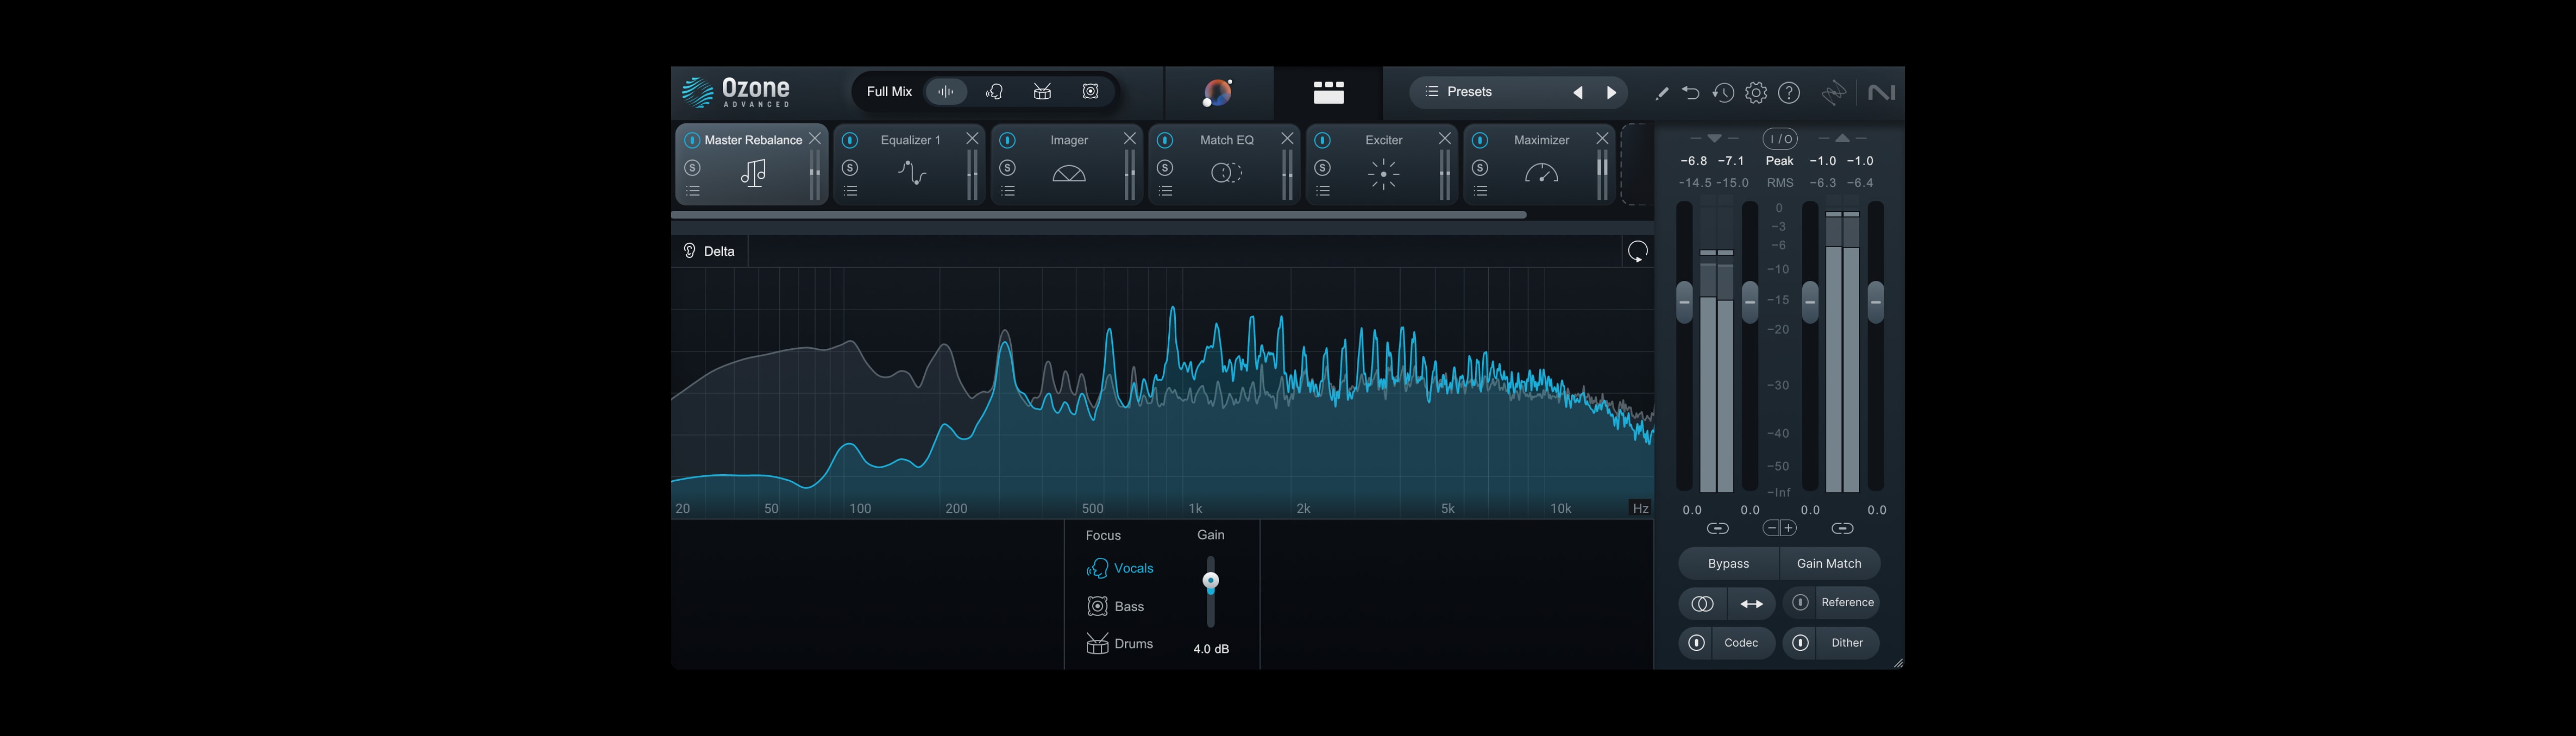Click the stereo sum overlapping circles icon
Image resolution: width=2576 pixels, height=736 pixels.
pos(1702,603)
